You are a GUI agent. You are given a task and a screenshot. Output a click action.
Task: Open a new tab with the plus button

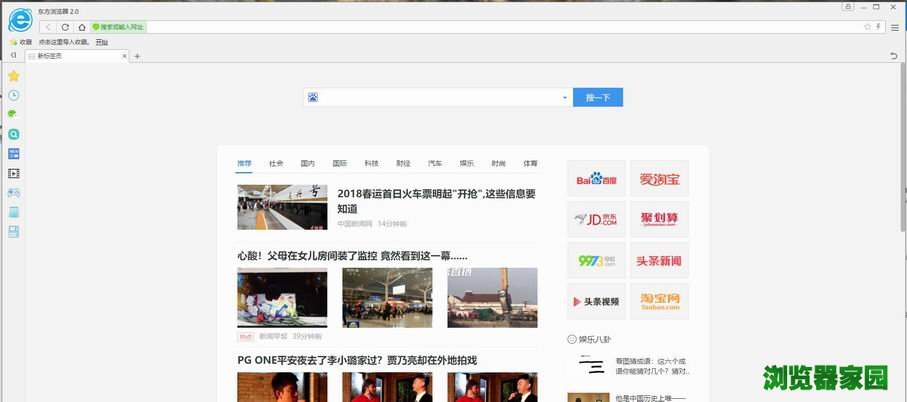[137, 56]
